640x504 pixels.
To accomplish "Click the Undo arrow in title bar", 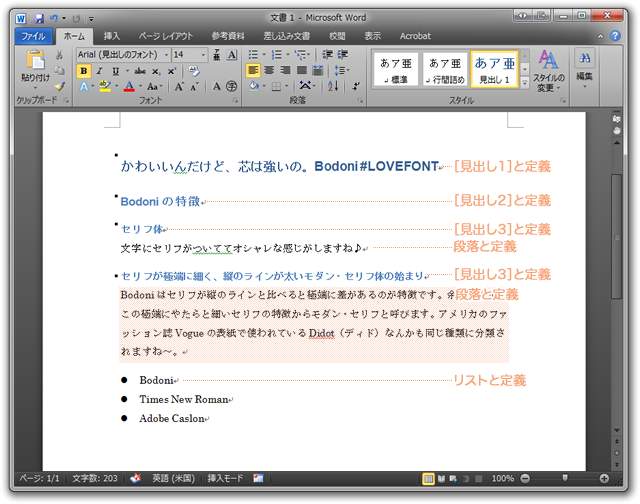I will [53, 19].
